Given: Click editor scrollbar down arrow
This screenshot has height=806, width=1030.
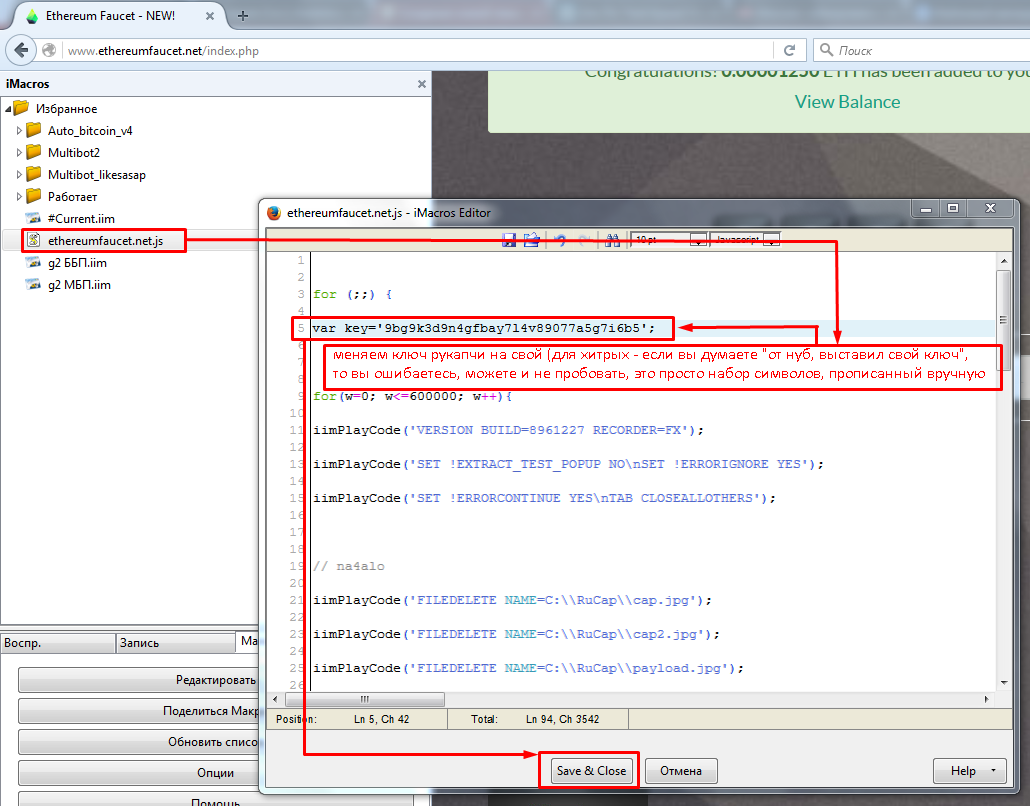Looking at the screenshot, I should click(x=1004, y=683).
